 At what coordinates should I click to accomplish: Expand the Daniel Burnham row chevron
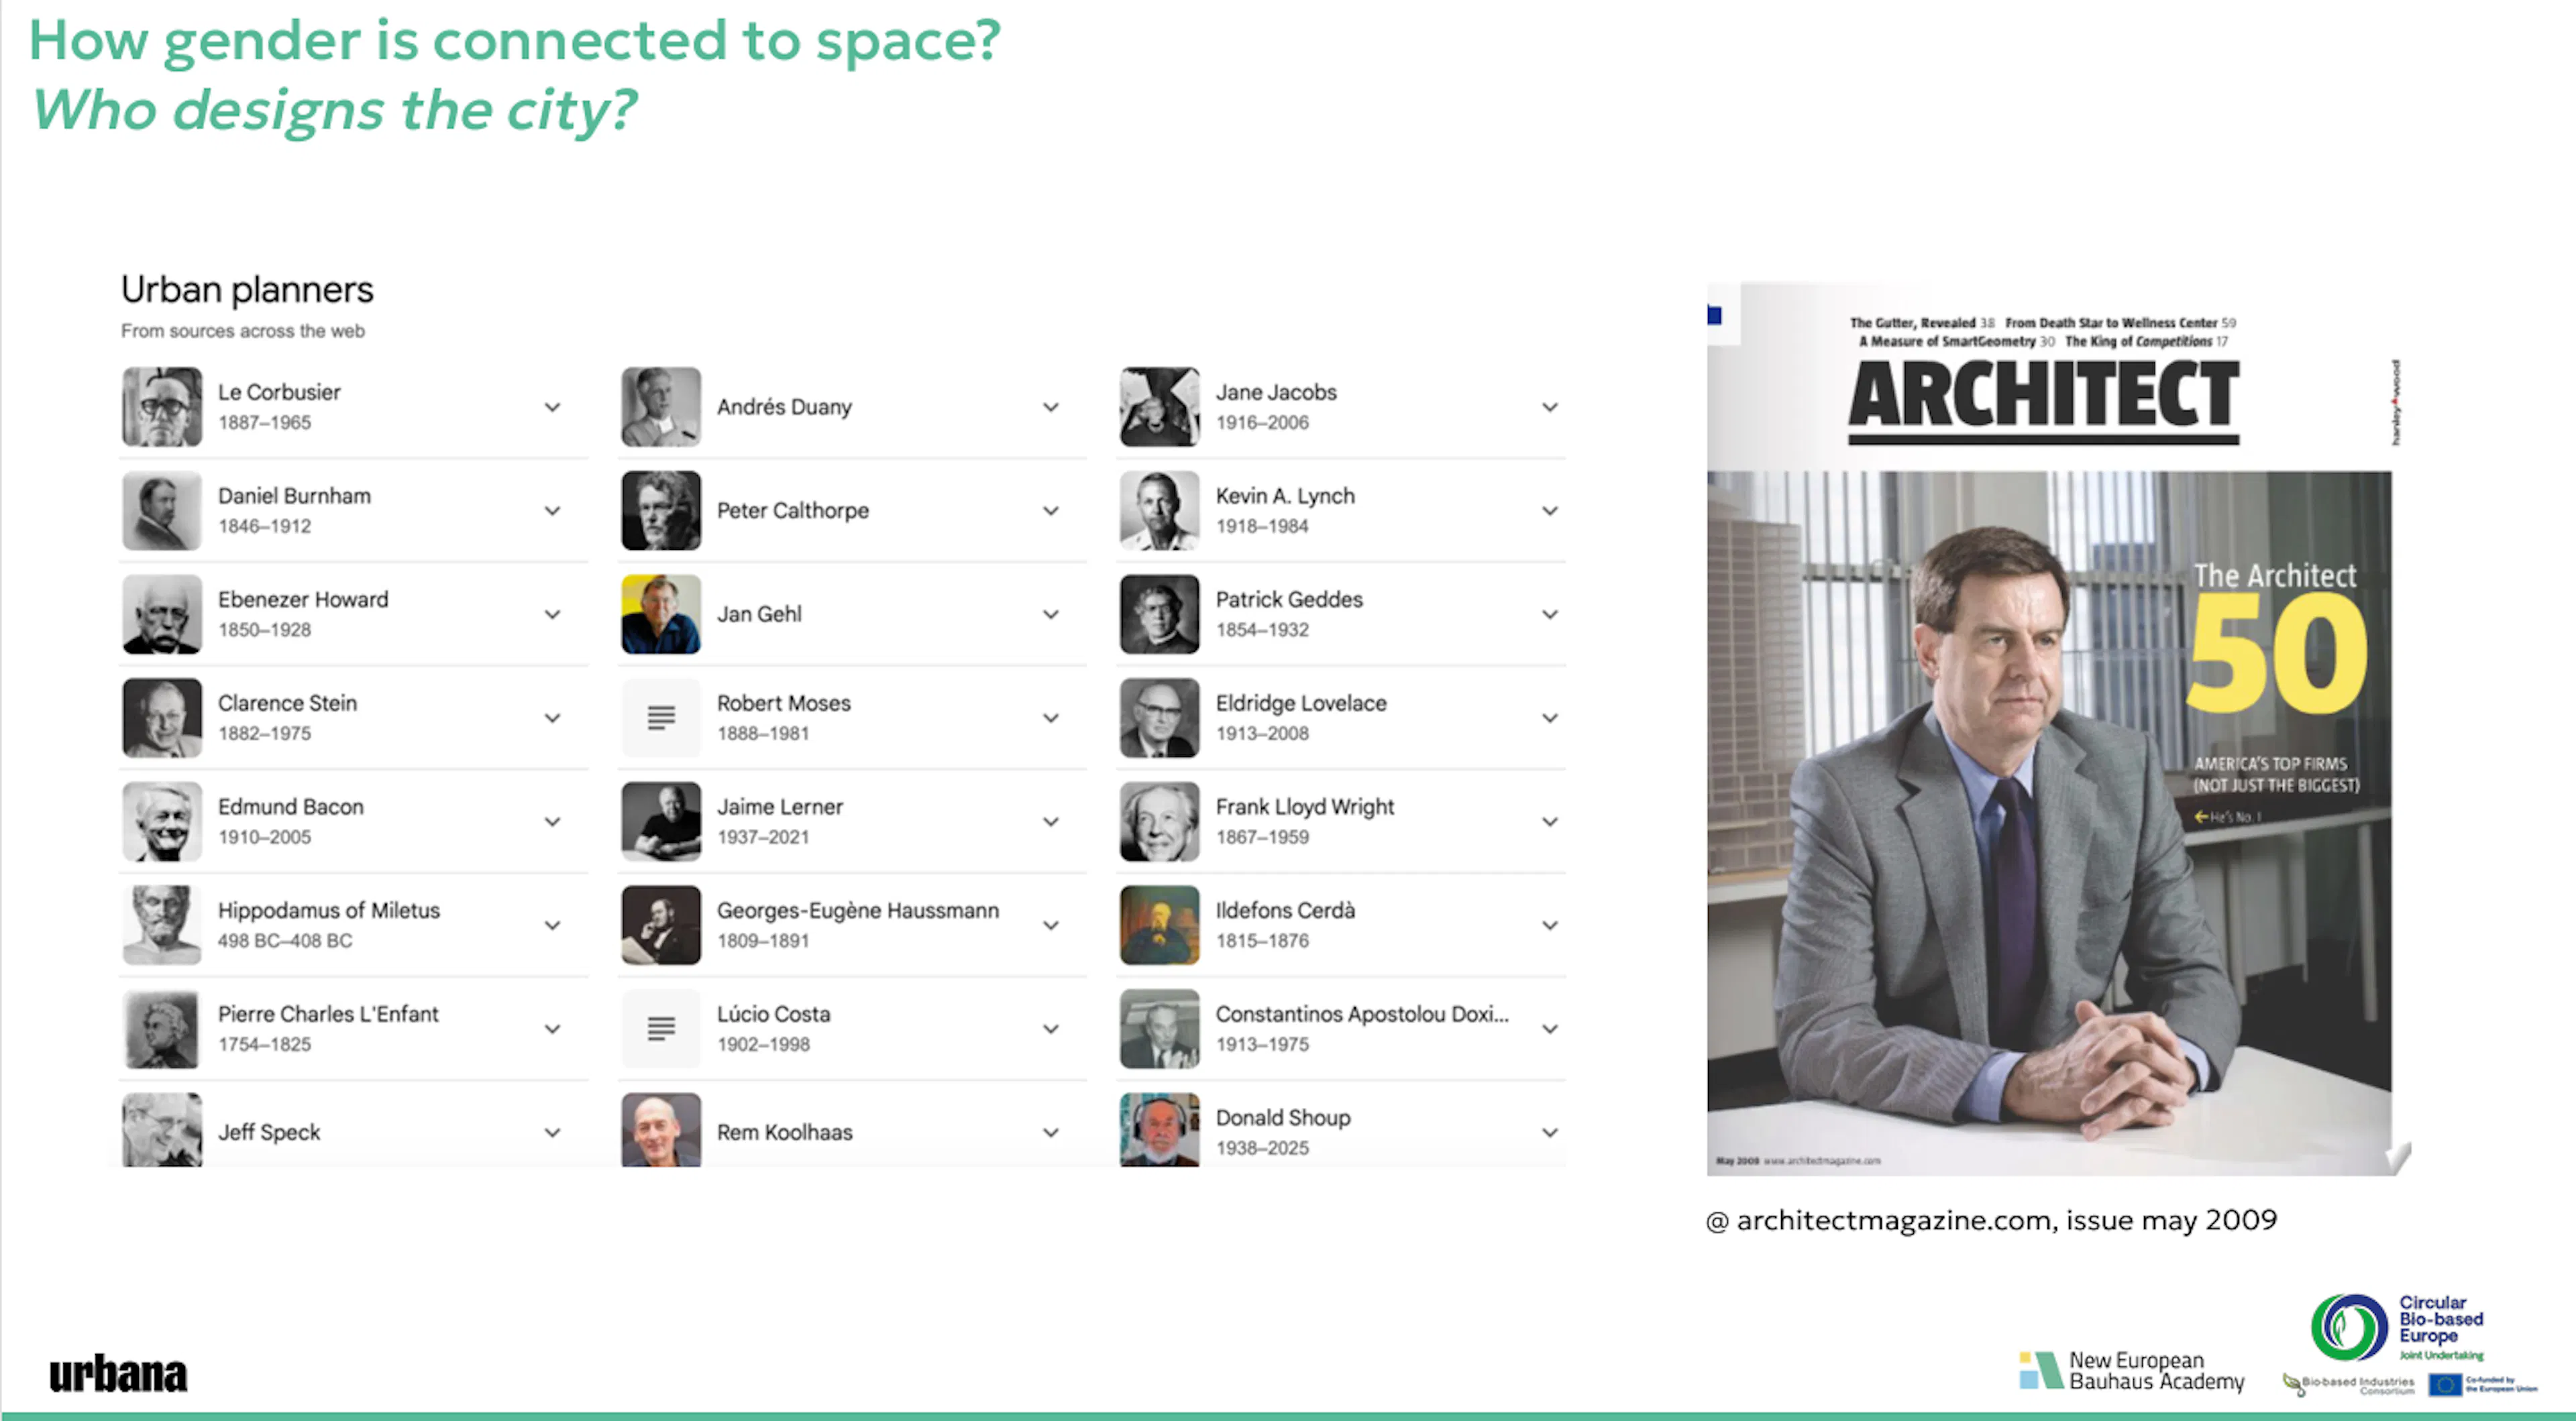[x=552, y=511]
